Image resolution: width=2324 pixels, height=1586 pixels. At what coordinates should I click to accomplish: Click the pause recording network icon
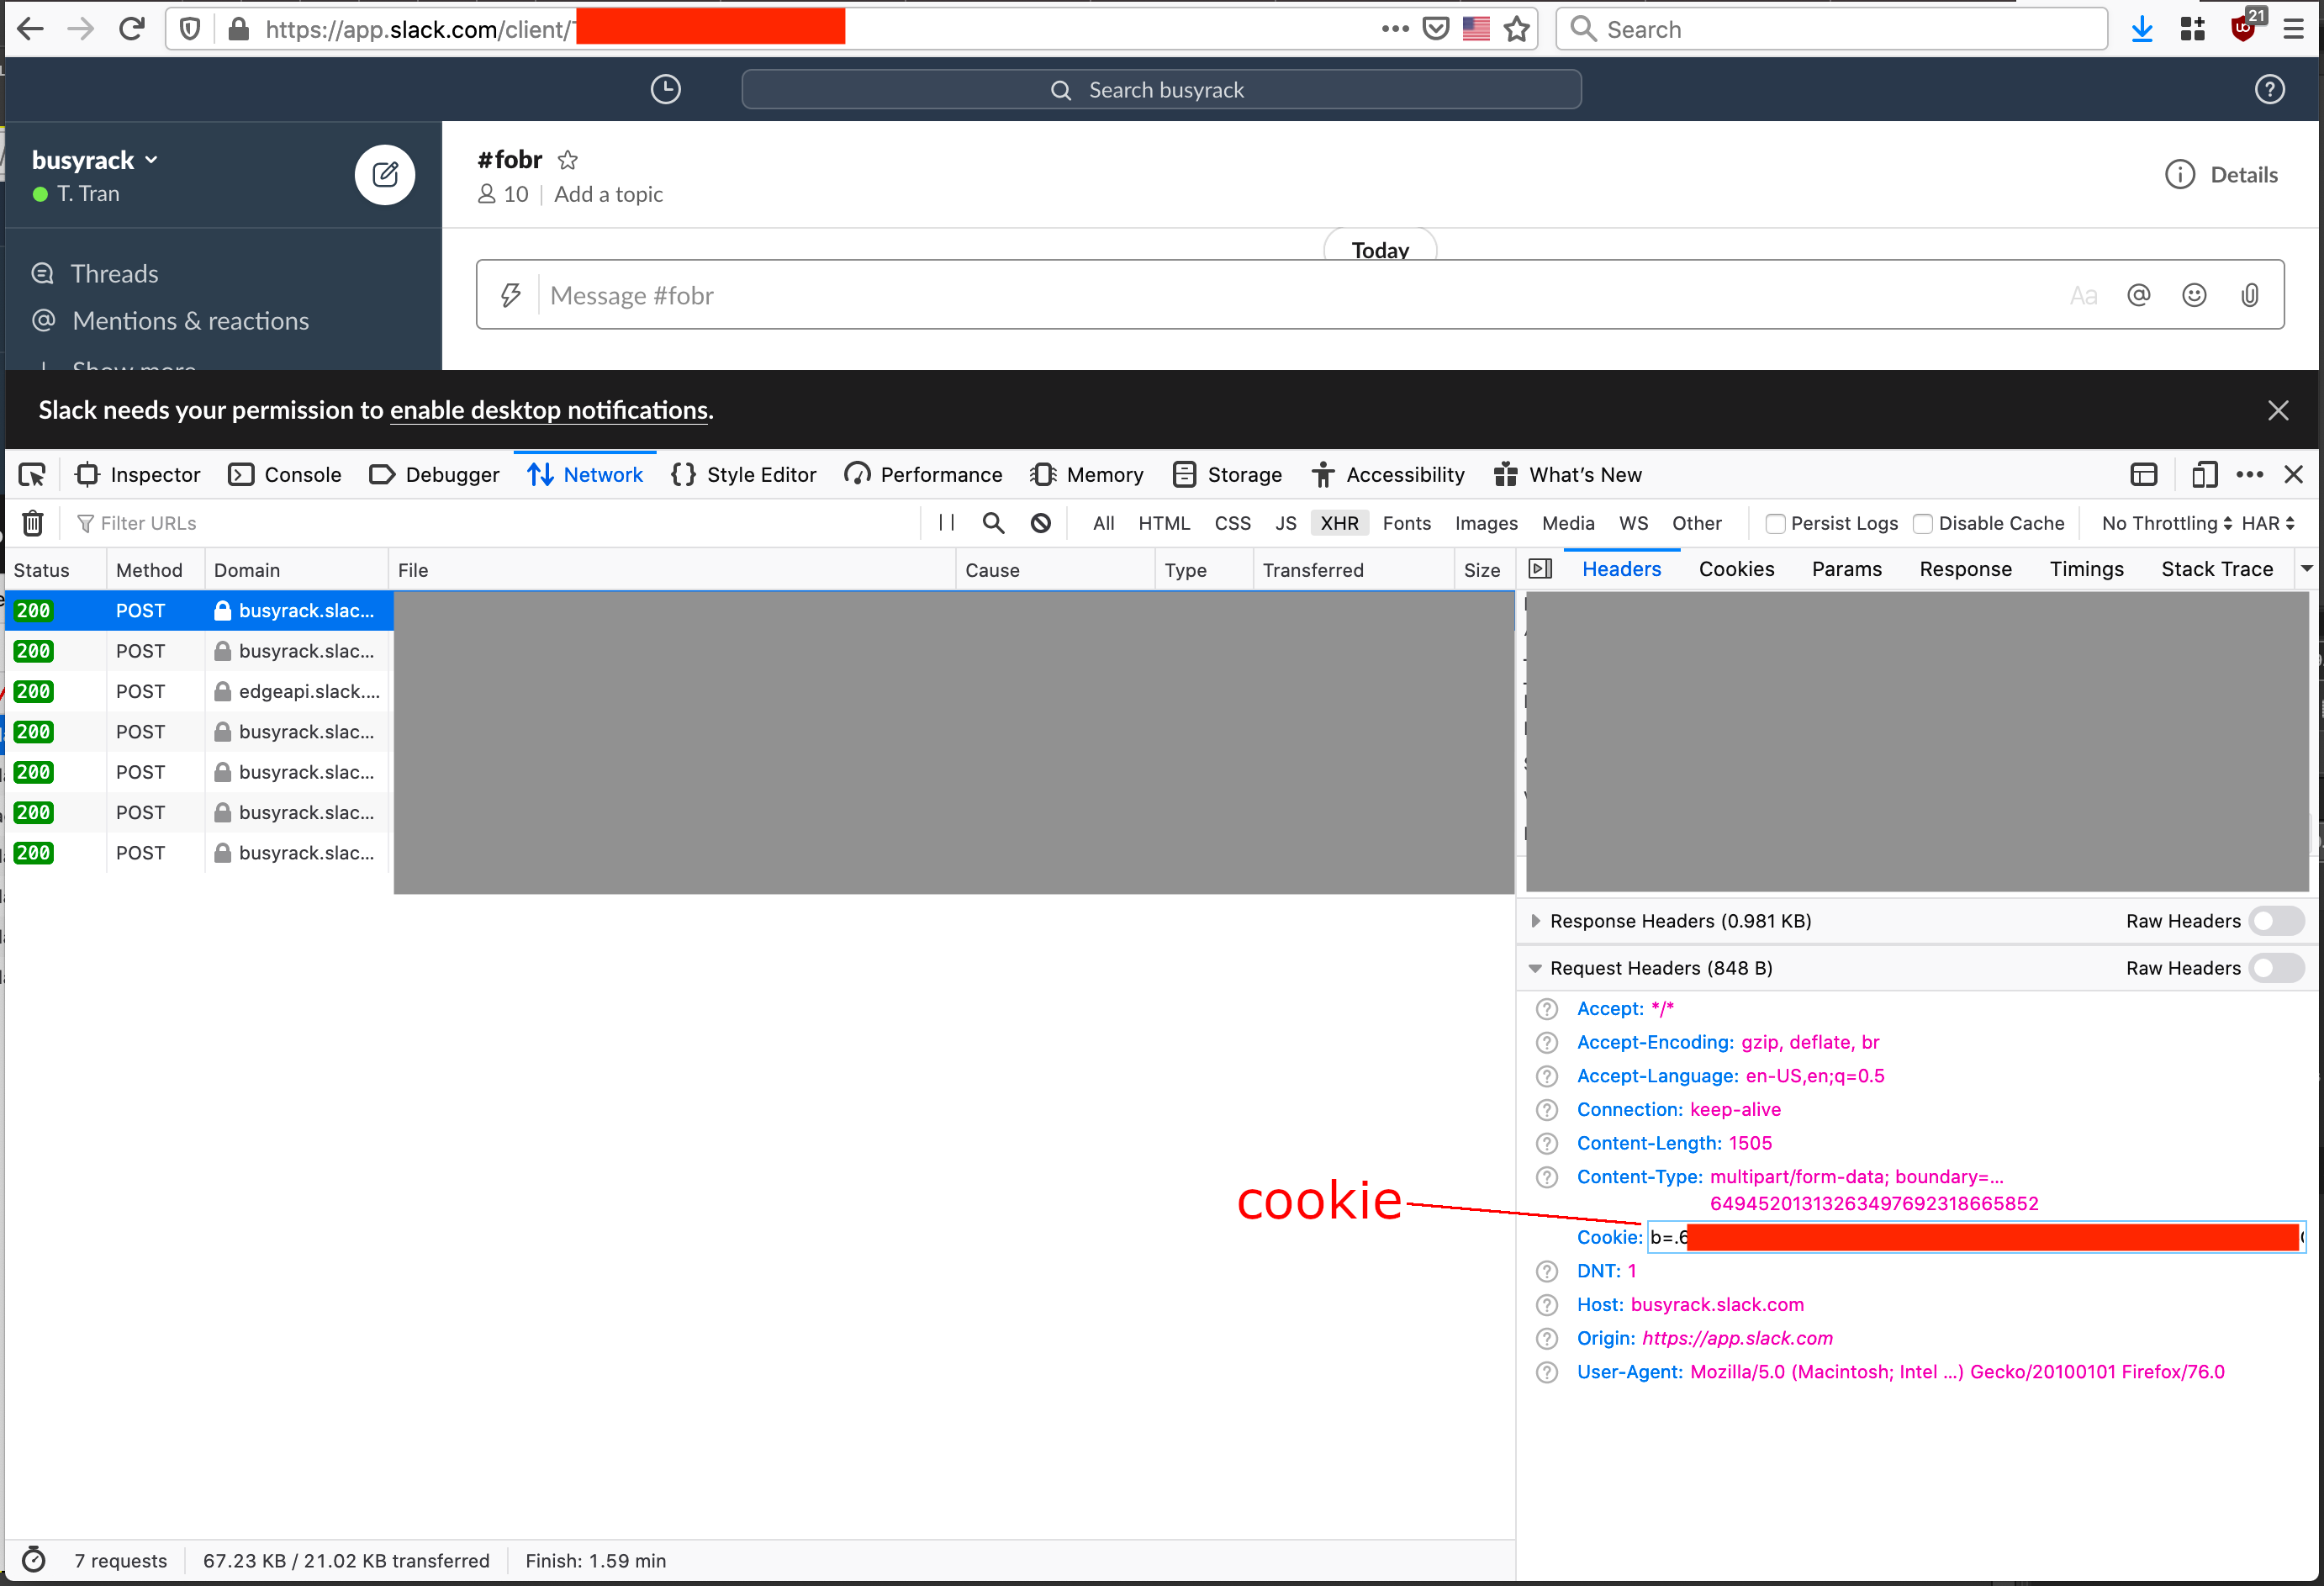pos(946,523)
